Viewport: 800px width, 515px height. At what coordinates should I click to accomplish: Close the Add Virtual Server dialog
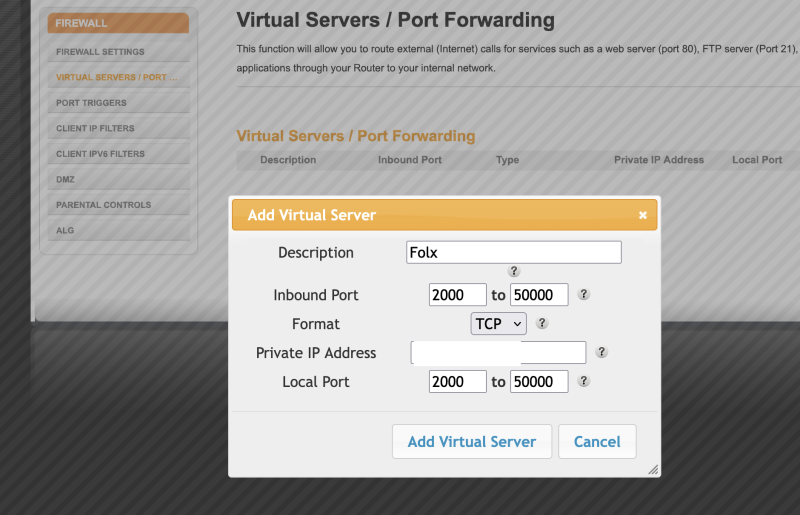point(643,215)
